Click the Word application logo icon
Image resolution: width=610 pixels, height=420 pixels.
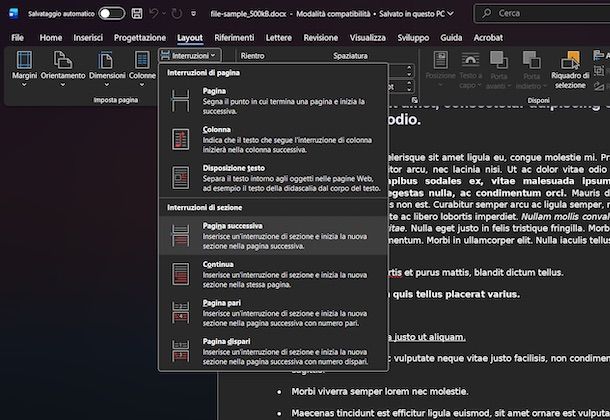(13, 14)
